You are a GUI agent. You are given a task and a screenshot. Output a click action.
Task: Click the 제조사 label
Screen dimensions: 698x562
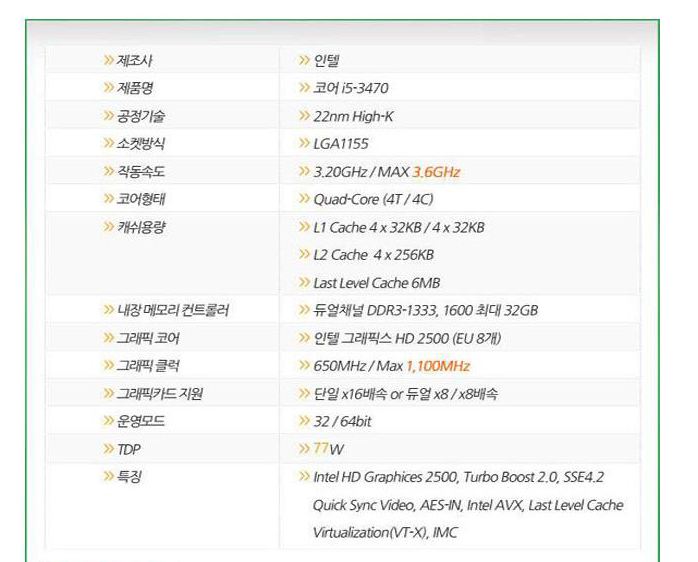point(134,60)
